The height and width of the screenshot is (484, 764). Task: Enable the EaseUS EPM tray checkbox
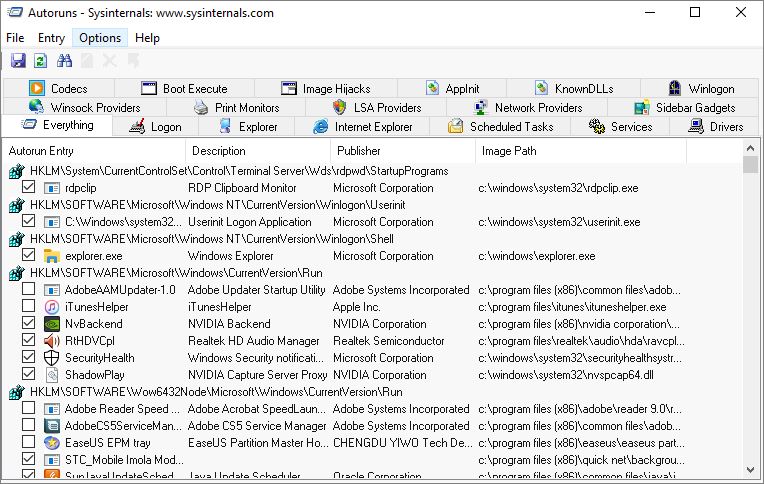pos(29,442)
